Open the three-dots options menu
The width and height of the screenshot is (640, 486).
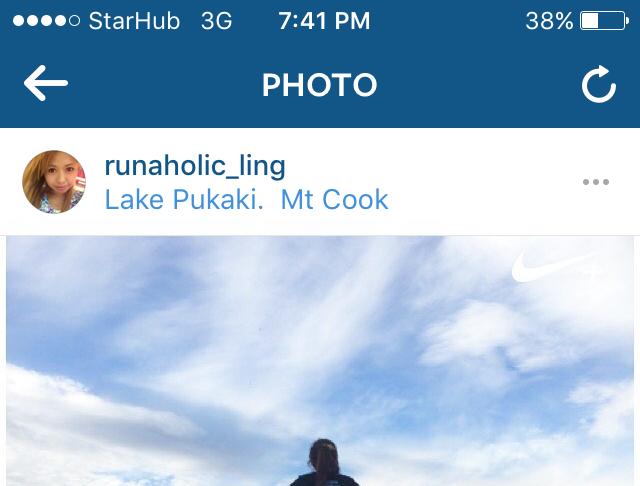click(596, 182)
